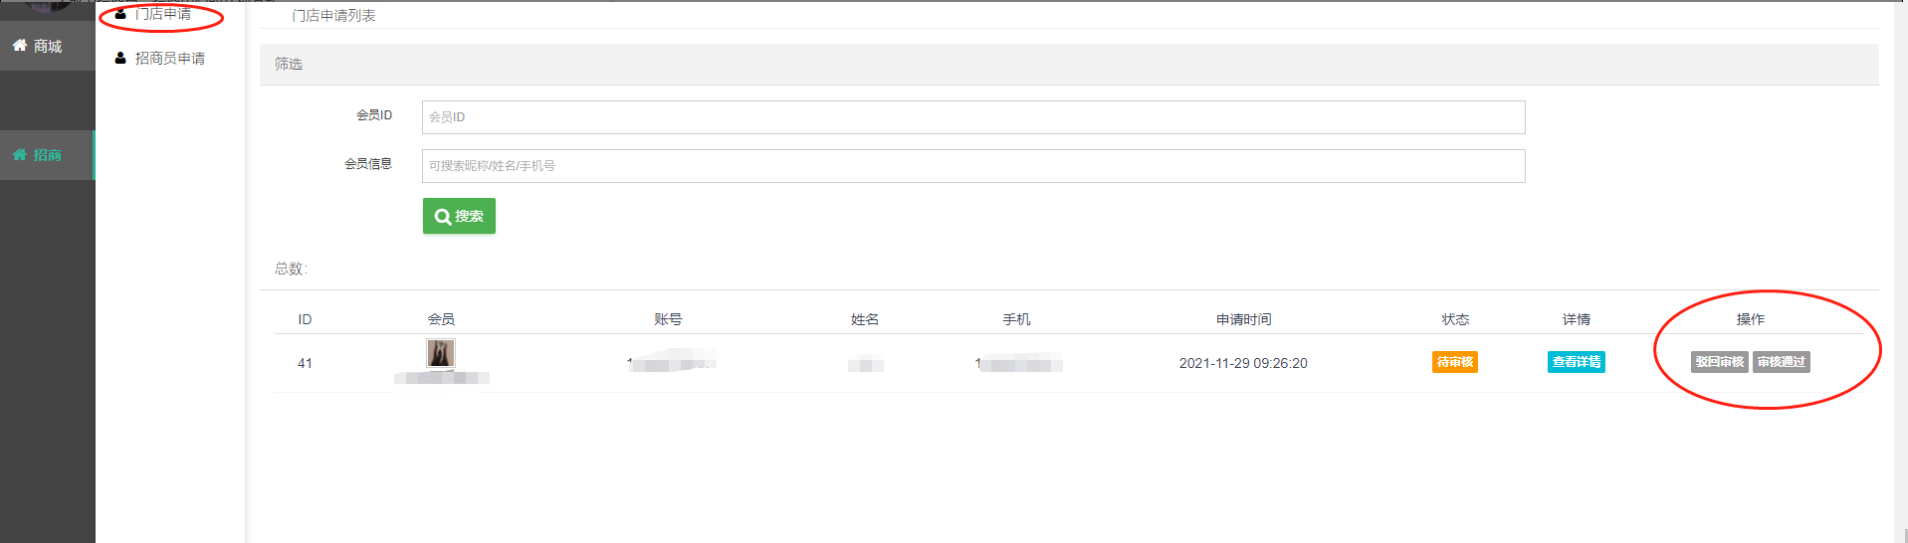This screenshot has height=543, width=1908.
Task: Focus the 会员ID input field
Action: (972, 117)
